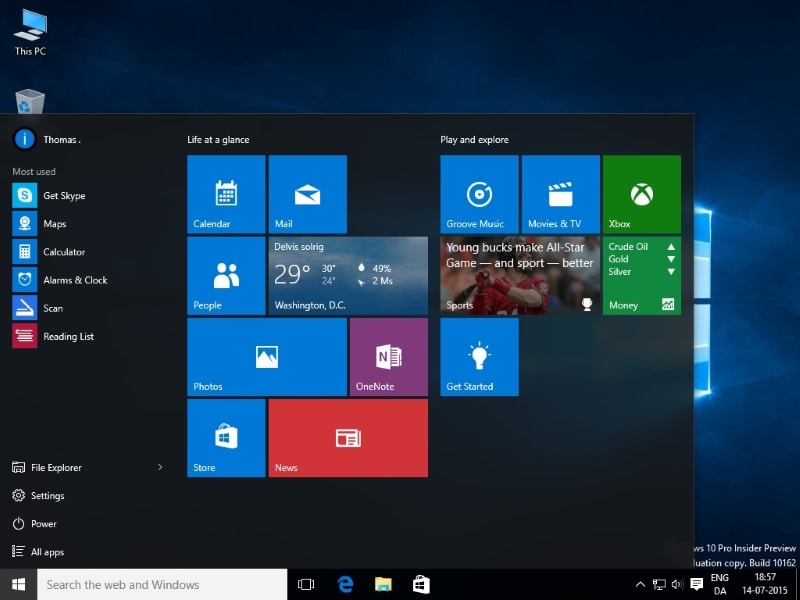Open the Movies & TV tile

(x=560, y=194)
